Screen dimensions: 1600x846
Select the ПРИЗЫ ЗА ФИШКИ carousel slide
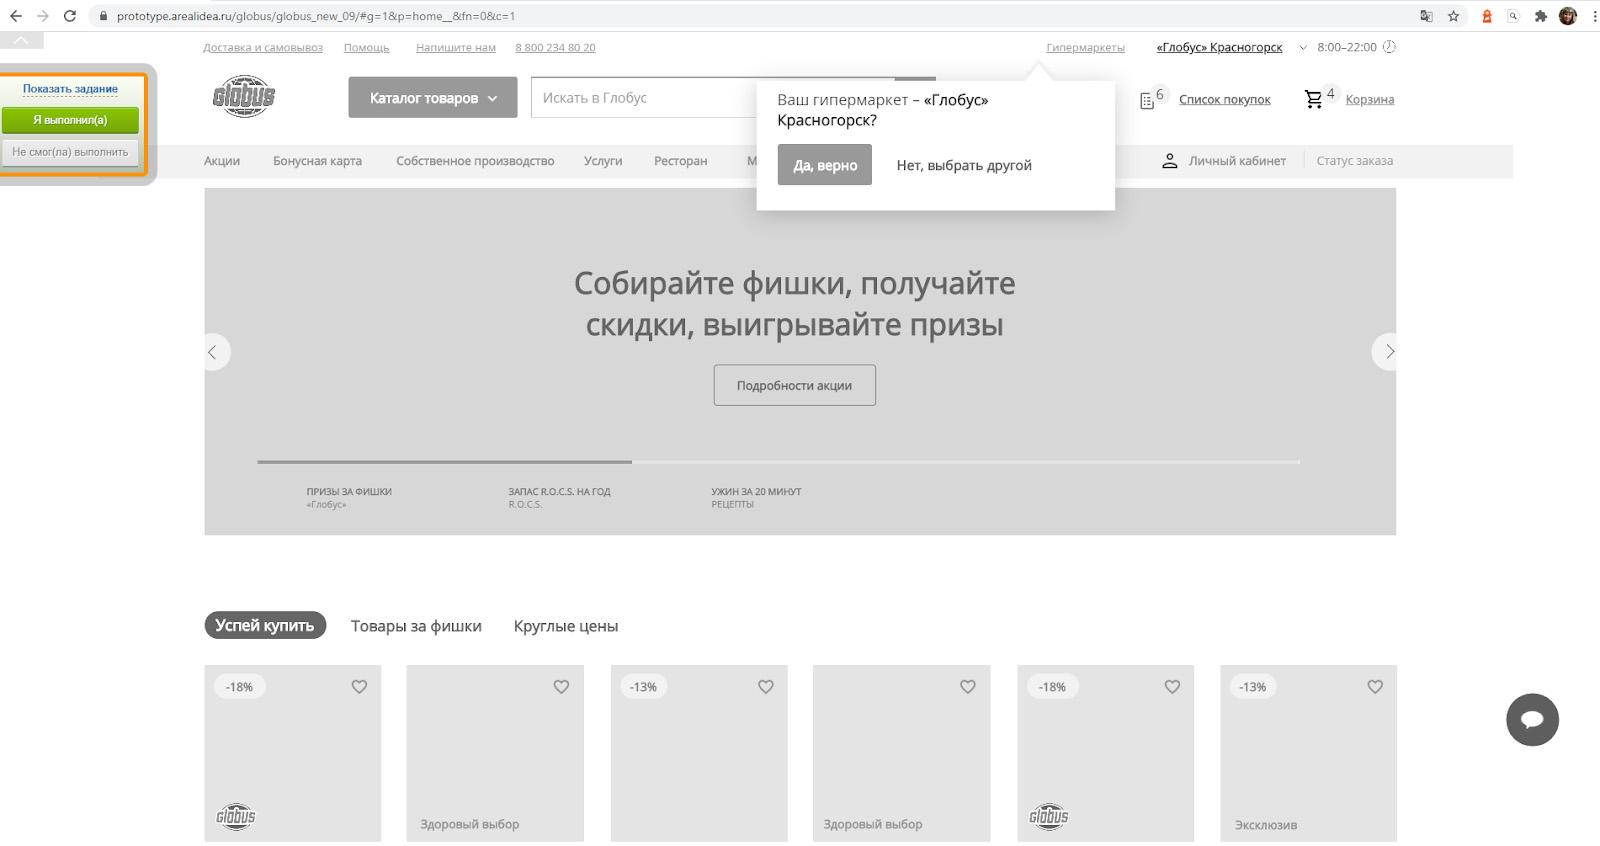coord(349,497)
